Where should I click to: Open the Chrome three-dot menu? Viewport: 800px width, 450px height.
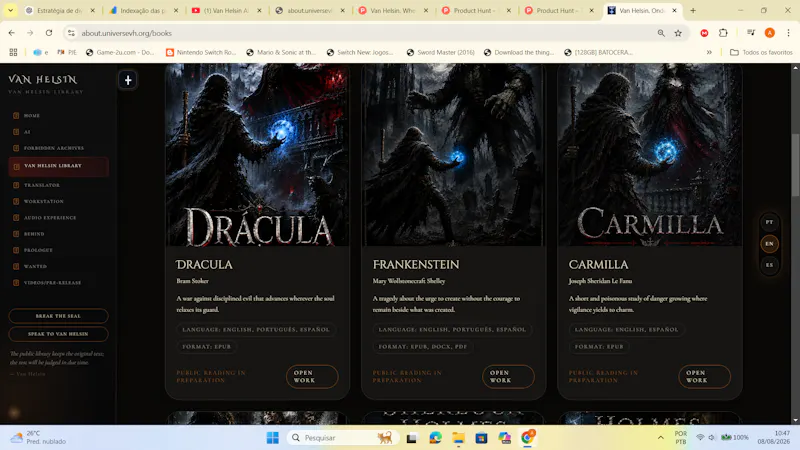tap(788, 33)
